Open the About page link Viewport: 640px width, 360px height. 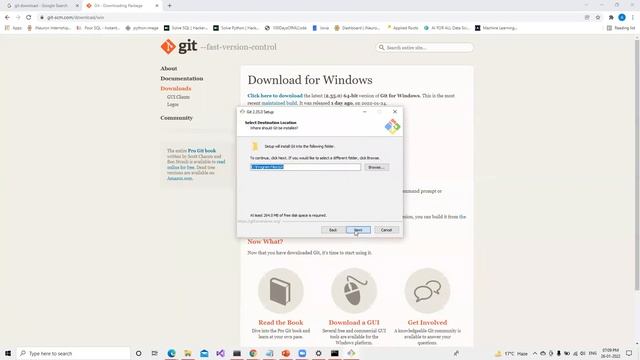pos(169,69)
